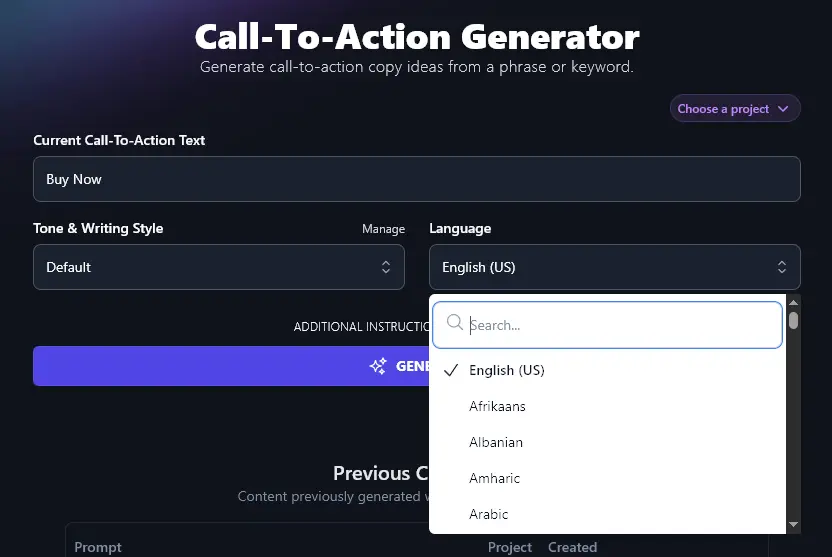832x557 pixels.
Task: Click the up-down arrows on Language selector
Action: point(782,267)
